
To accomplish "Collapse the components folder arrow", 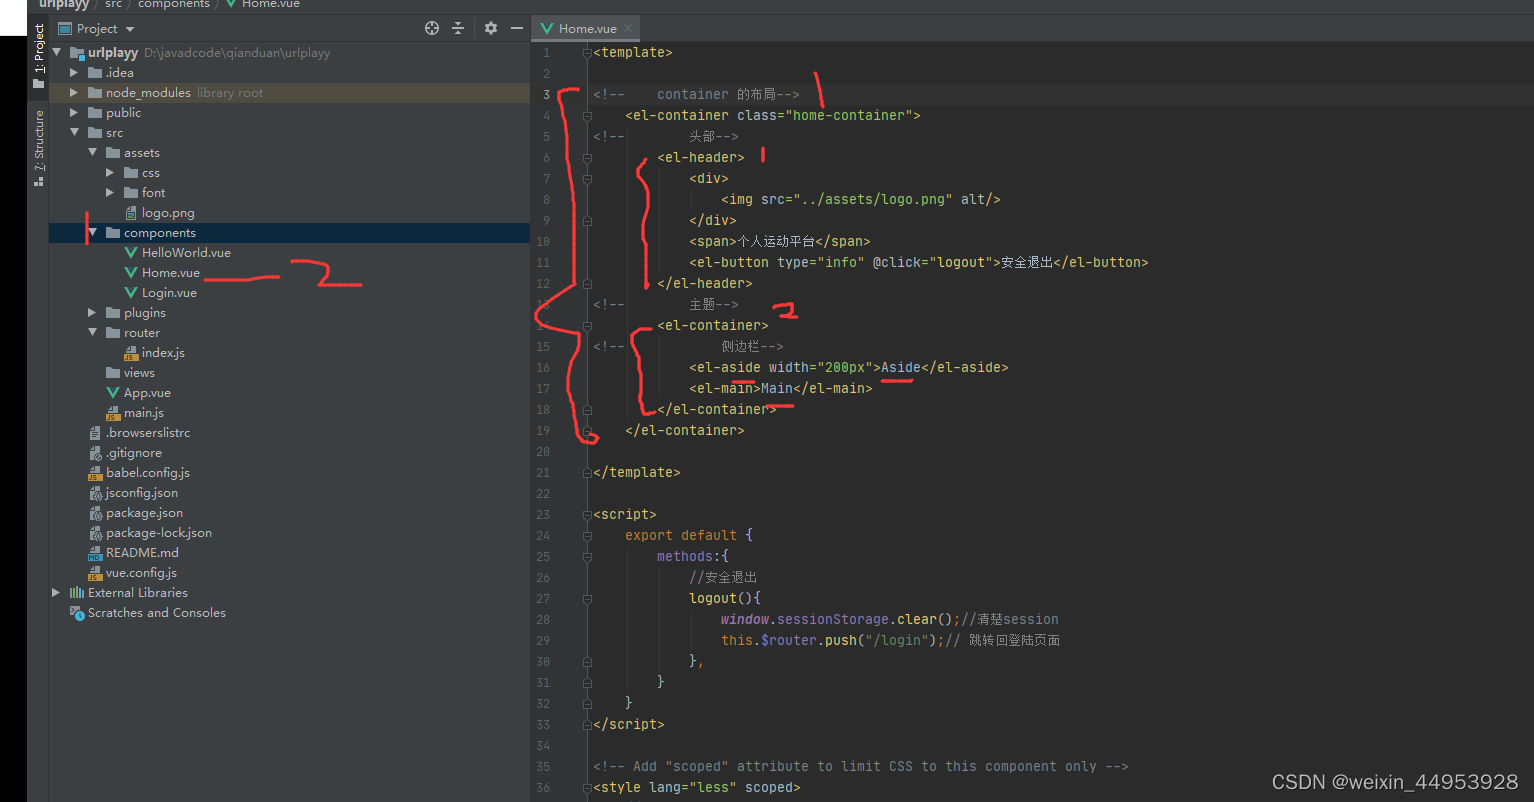I will tap(92, 232).
